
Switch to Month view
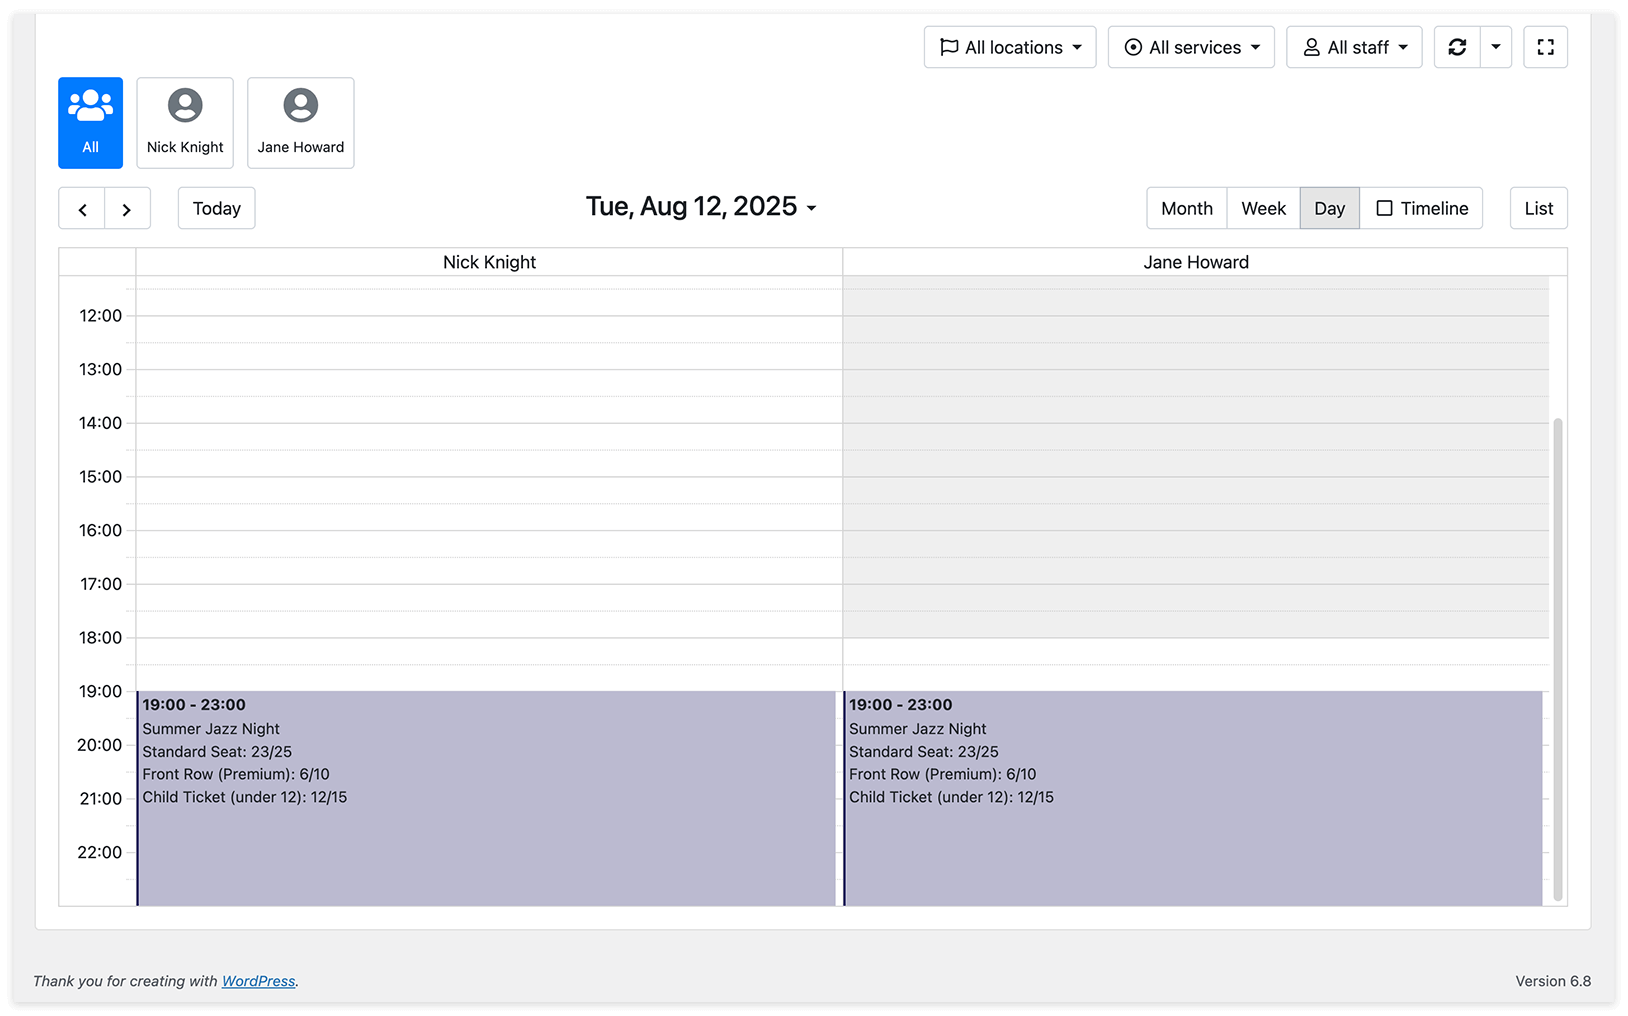coord(1187,209)
